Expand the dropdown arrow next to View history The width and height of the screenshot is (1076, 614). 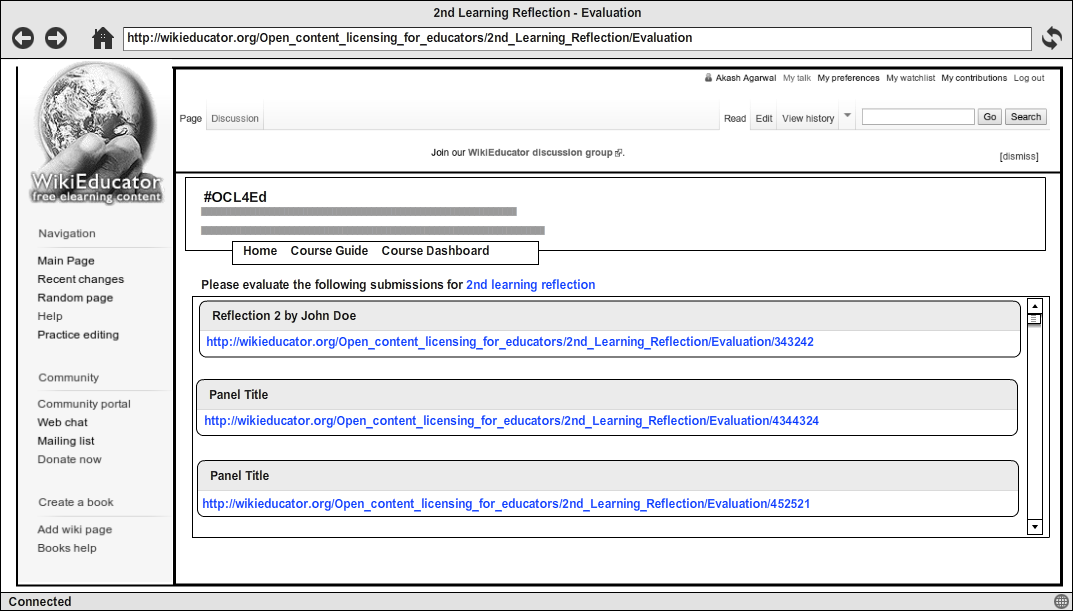pos(847,115)
